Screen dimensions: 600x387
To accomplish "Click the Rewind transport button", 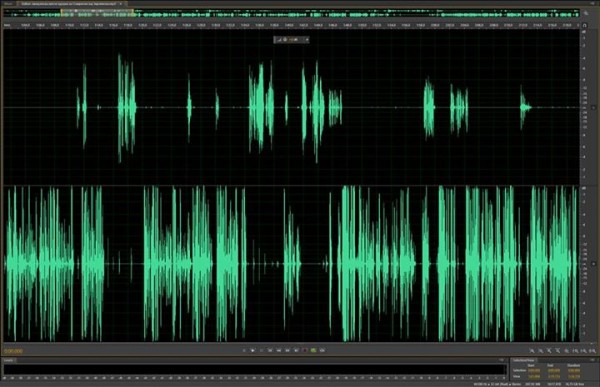I will (279, 350).
